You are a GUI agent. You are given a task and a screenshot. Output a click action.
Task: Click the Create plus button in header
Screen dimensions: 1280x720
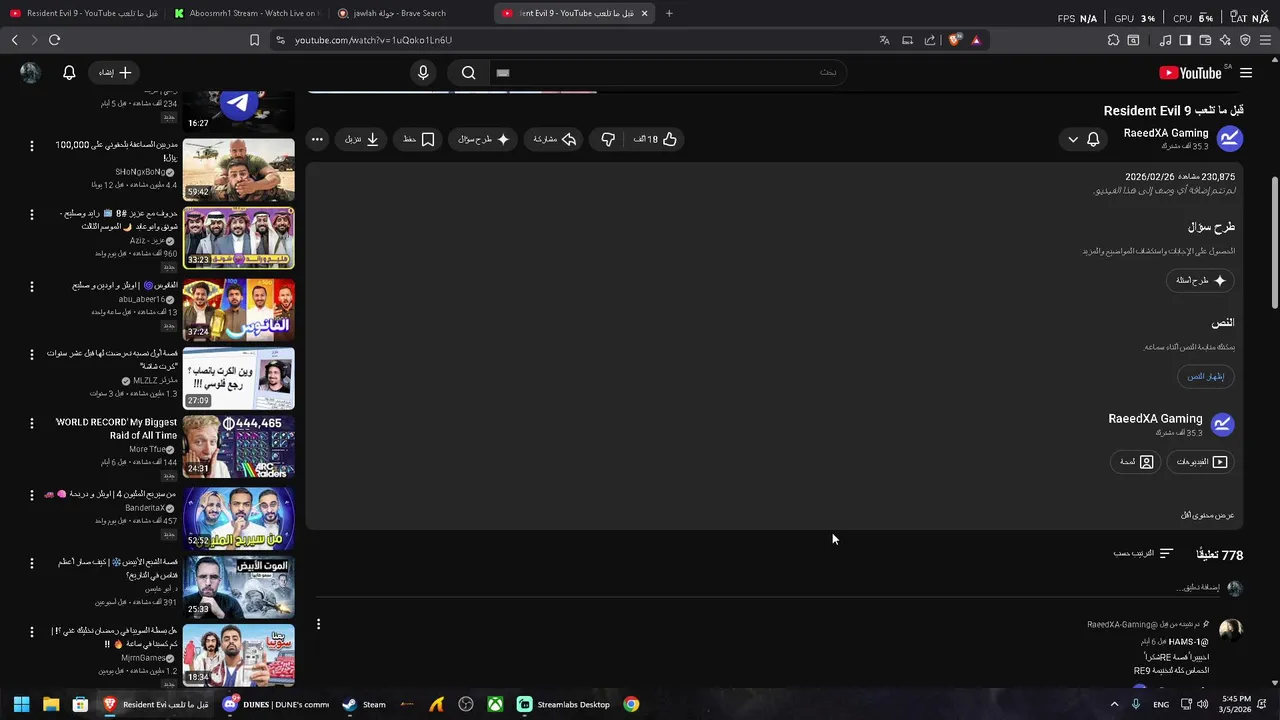click(x=116, y=73)
